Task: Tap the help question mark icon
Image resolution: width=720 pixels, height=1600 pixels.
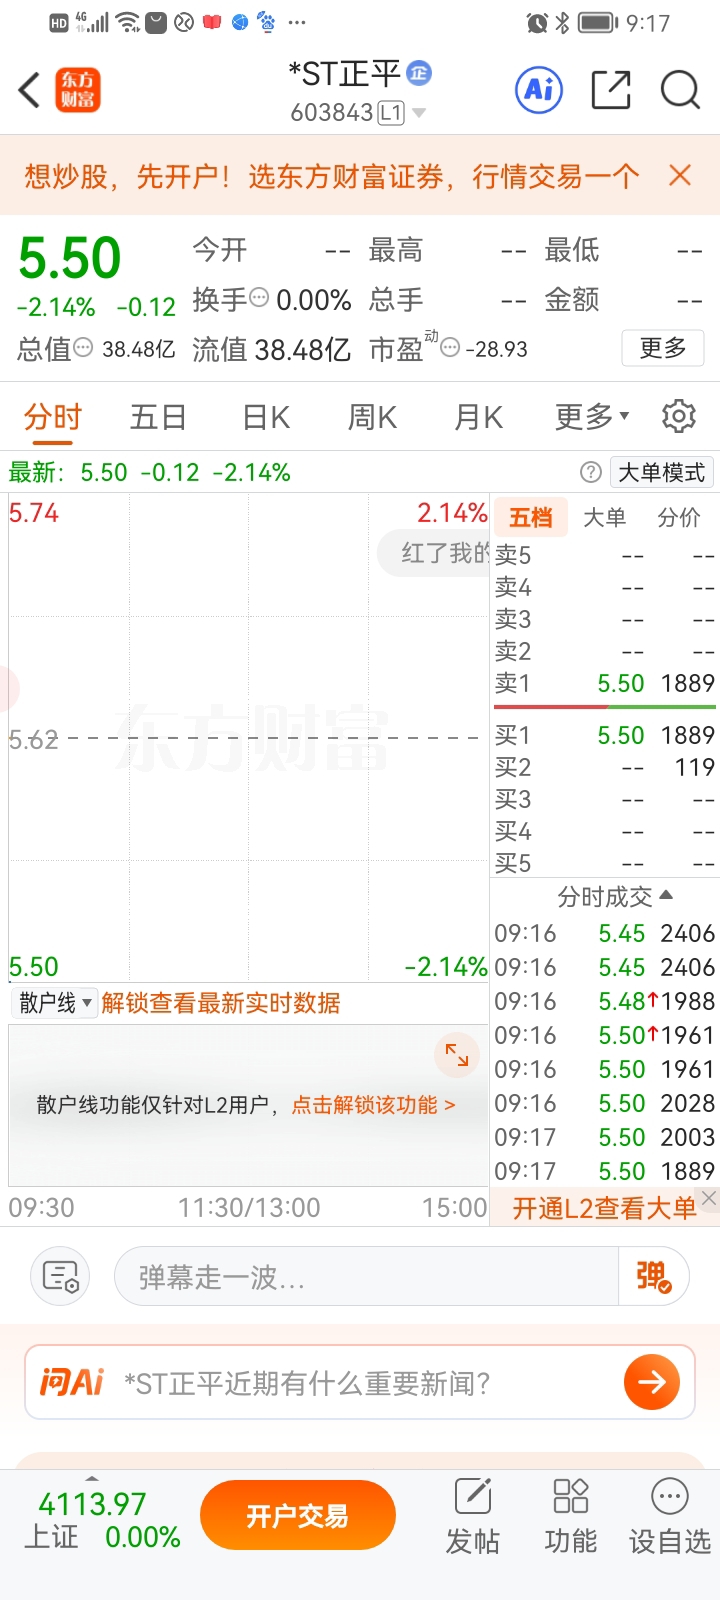Action: [x=591, y=472]
